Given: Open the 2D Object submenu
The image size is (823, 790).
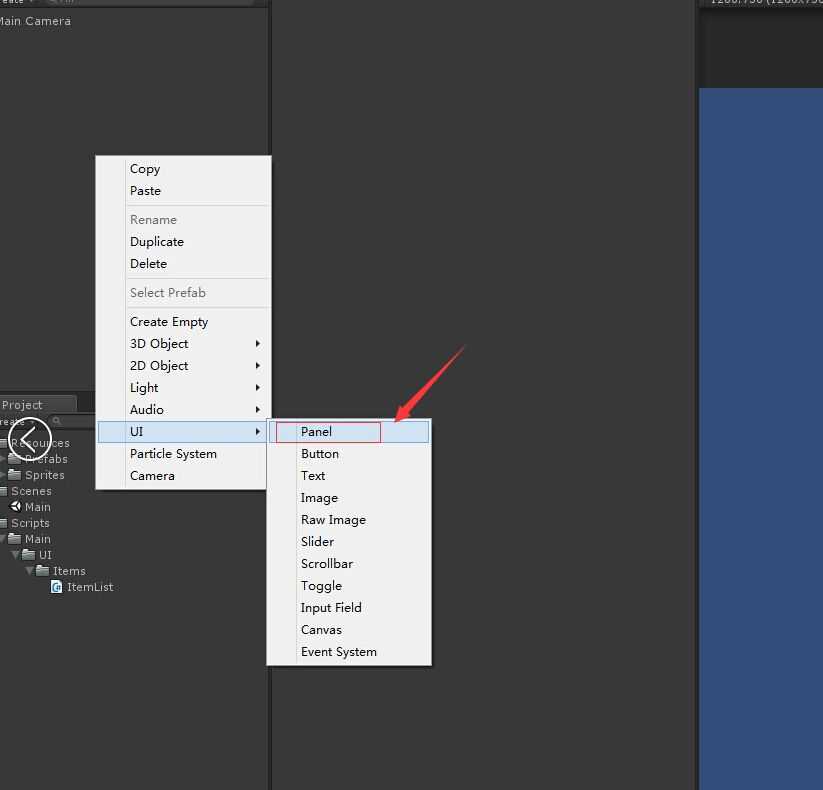Looking at the screenshot, I should point(184,366).
